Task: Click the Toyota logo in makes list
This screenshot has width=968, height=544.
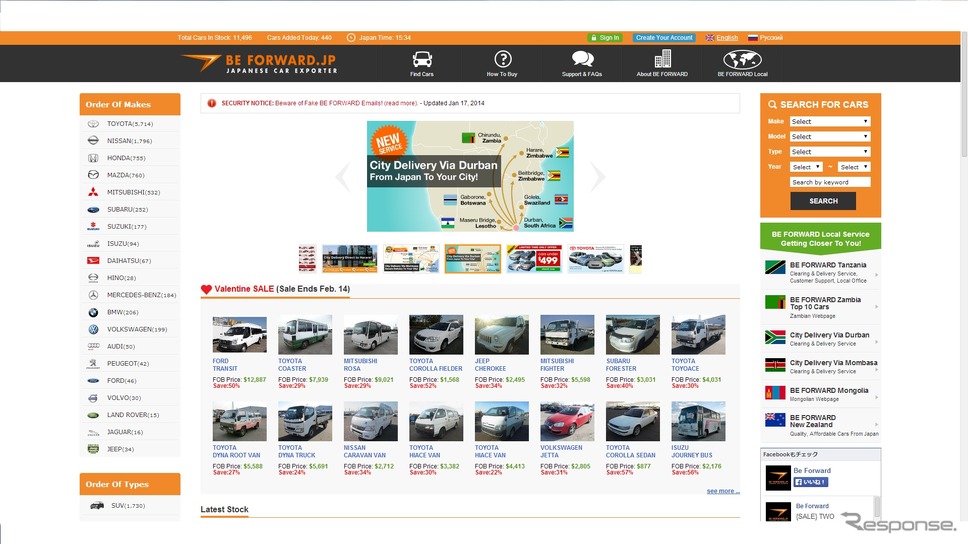Action: (x=93, y=123)
